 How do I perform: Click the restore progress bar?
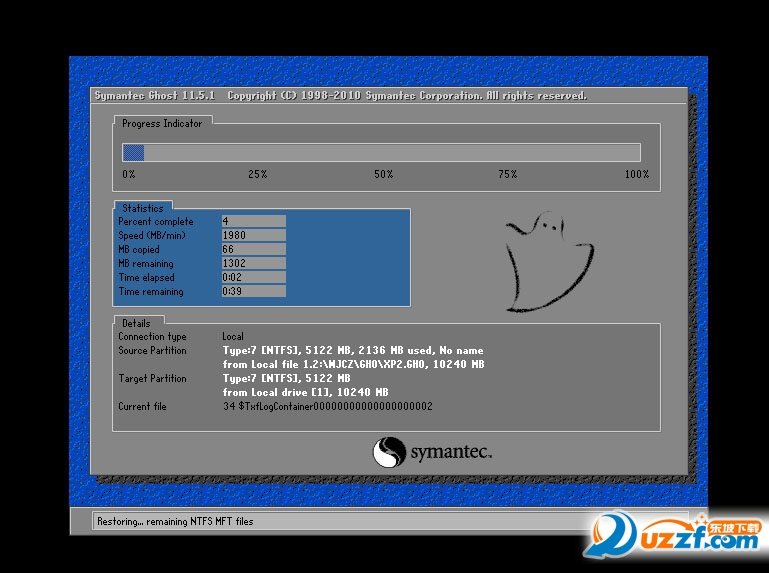(381, 153)
